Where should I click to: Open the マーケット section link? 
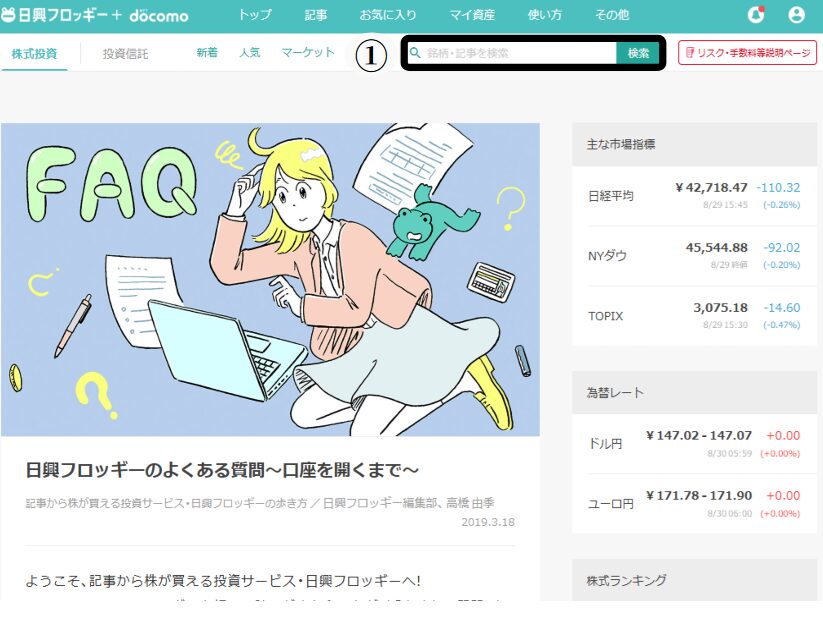click(308, 52)
